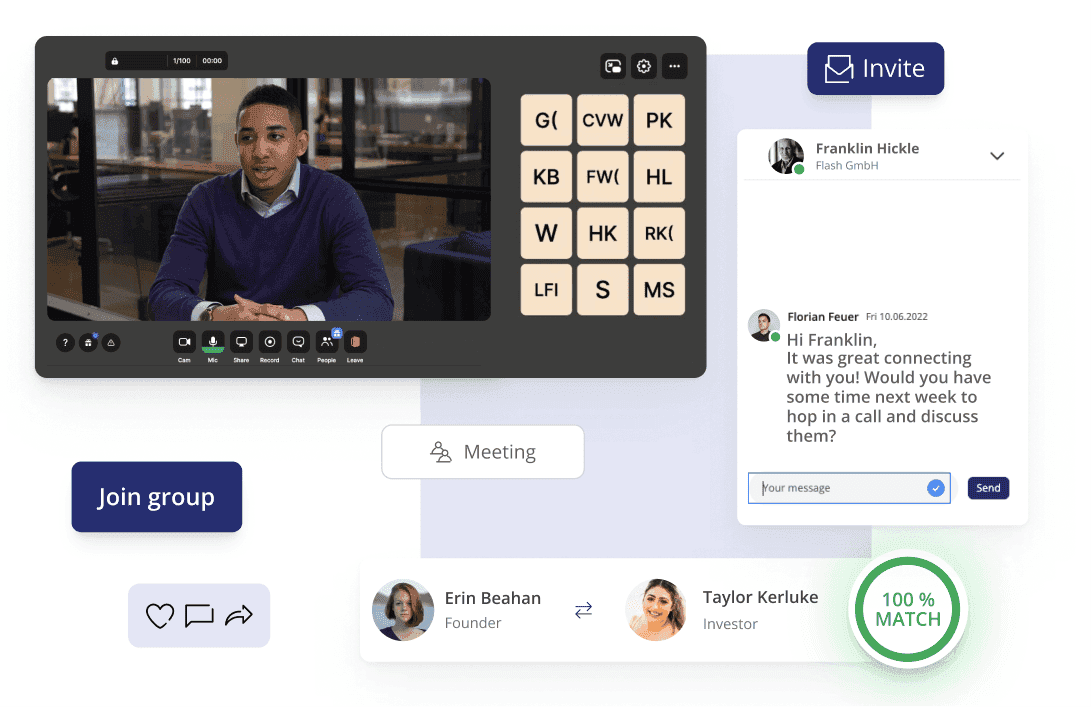The width and height of the screenshot is (1091, 707).
Task: Open the three-dot more options menu
Action: pyautogui.click(x=675, y=67)
